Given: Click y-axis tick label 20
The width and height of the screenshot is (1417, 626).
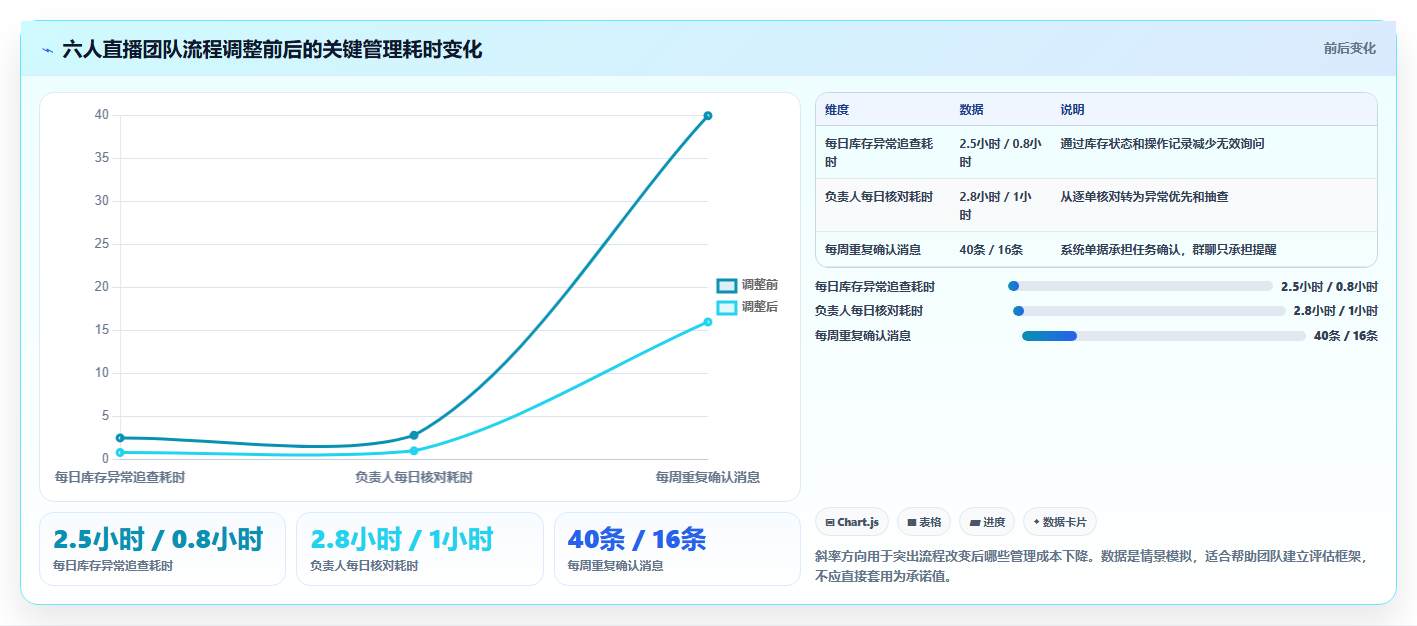Looking at the screenshot, I should click(102, 287).
